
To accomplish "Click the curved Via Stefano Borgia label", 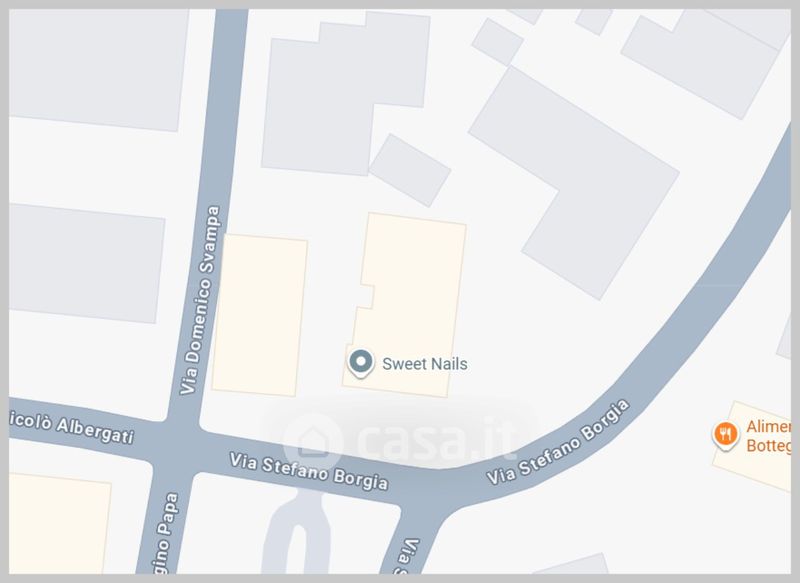I will coord(558,443).
